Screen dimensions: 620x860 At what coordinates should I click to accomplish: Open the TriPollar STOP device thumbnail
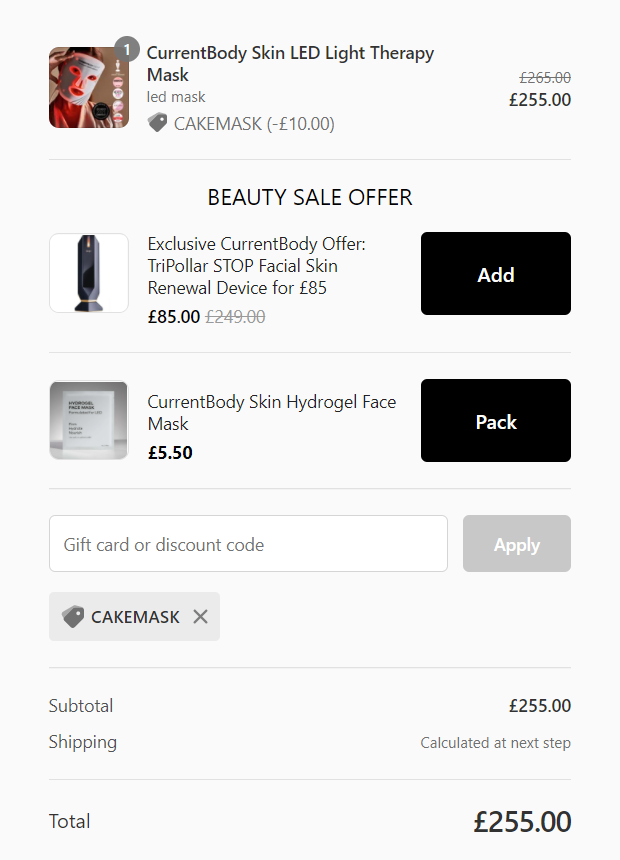tap(89, 273)
